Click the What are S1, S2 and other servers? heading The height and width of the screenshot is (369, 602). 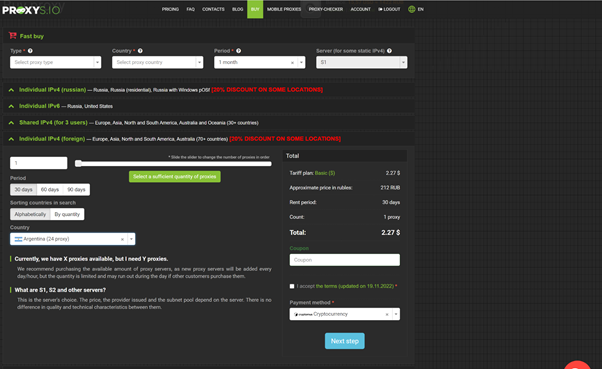pyautogui.click(x=60, y=290)
